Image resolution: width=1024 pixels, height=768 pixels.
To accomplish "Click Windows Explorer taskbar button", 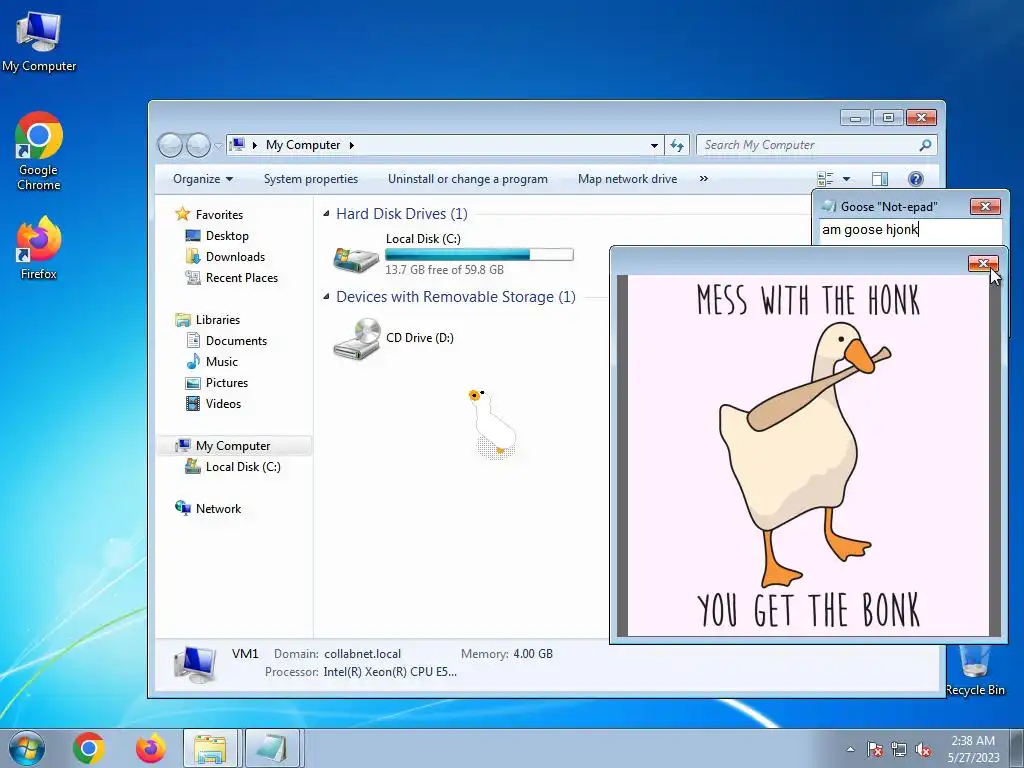I will [210, 748].
